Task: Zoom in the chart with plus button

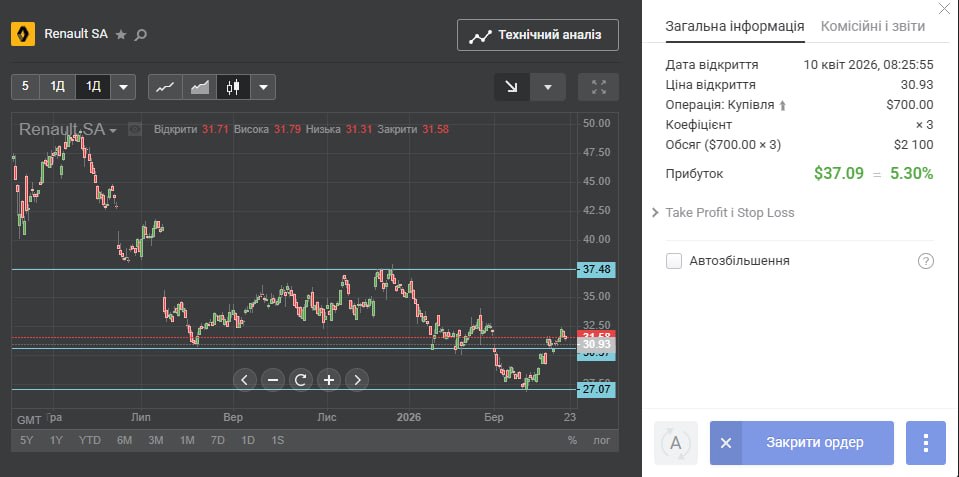Action: pyautogui.click(x=328, y=379)
